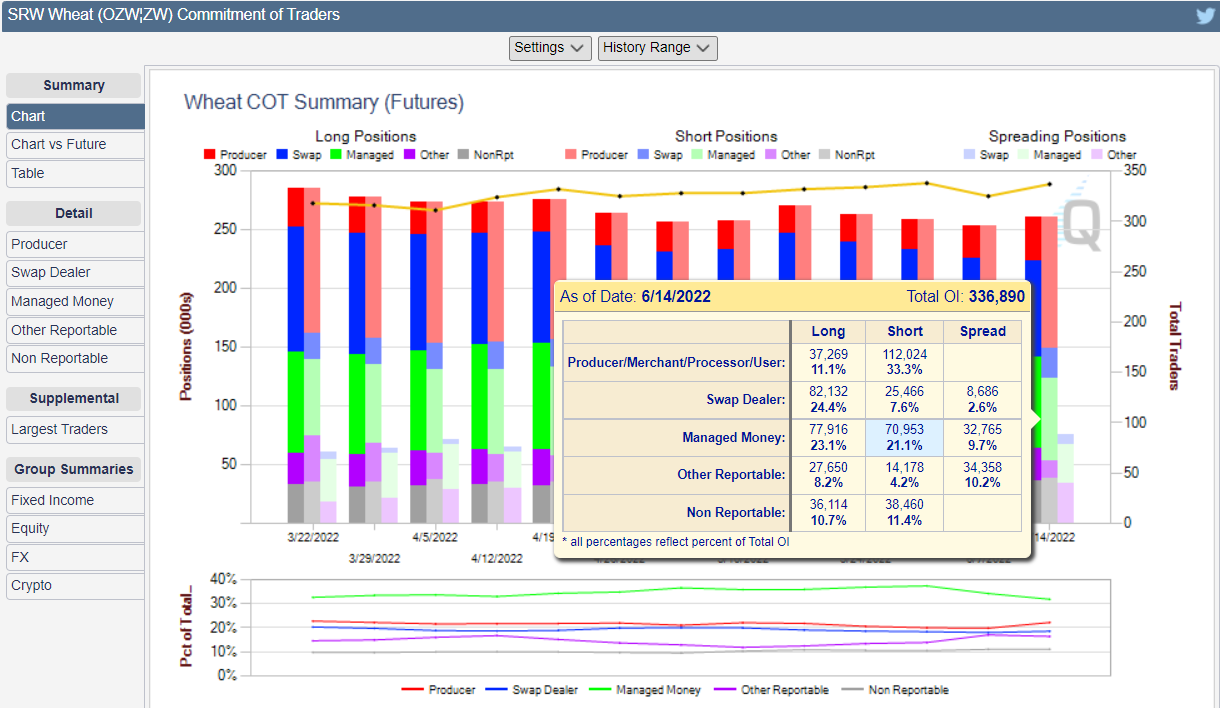Toggle the red Producer long legend swatch
The height and width of the screenshot is (708, 1220).
click(x=210, y=155)
